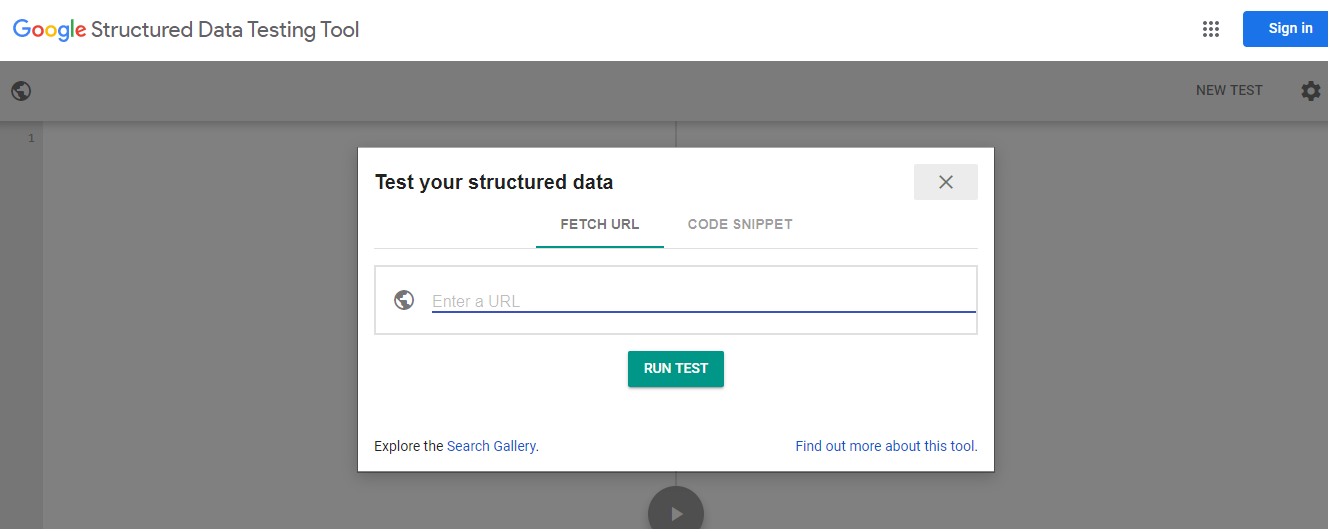Image resolution: width=1328 pixels, height=529 pixels.
Task: Click the Google logo
Action: pyautogui.click(x=49, y=30)
